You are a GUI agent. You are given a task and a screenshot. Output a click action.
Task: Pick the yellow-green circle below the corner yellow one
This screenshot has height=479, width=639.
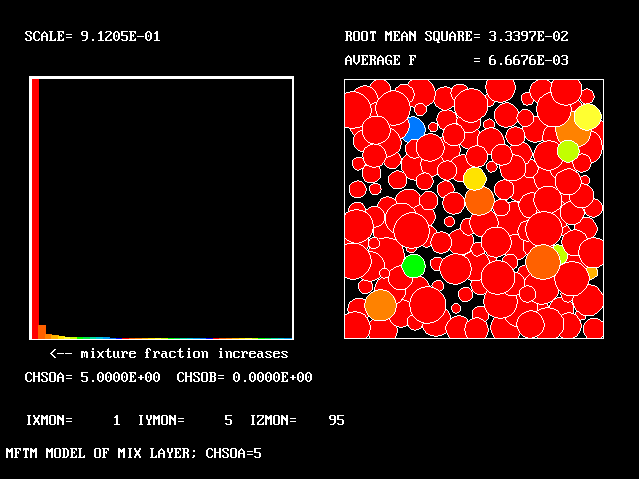[568, 151]
